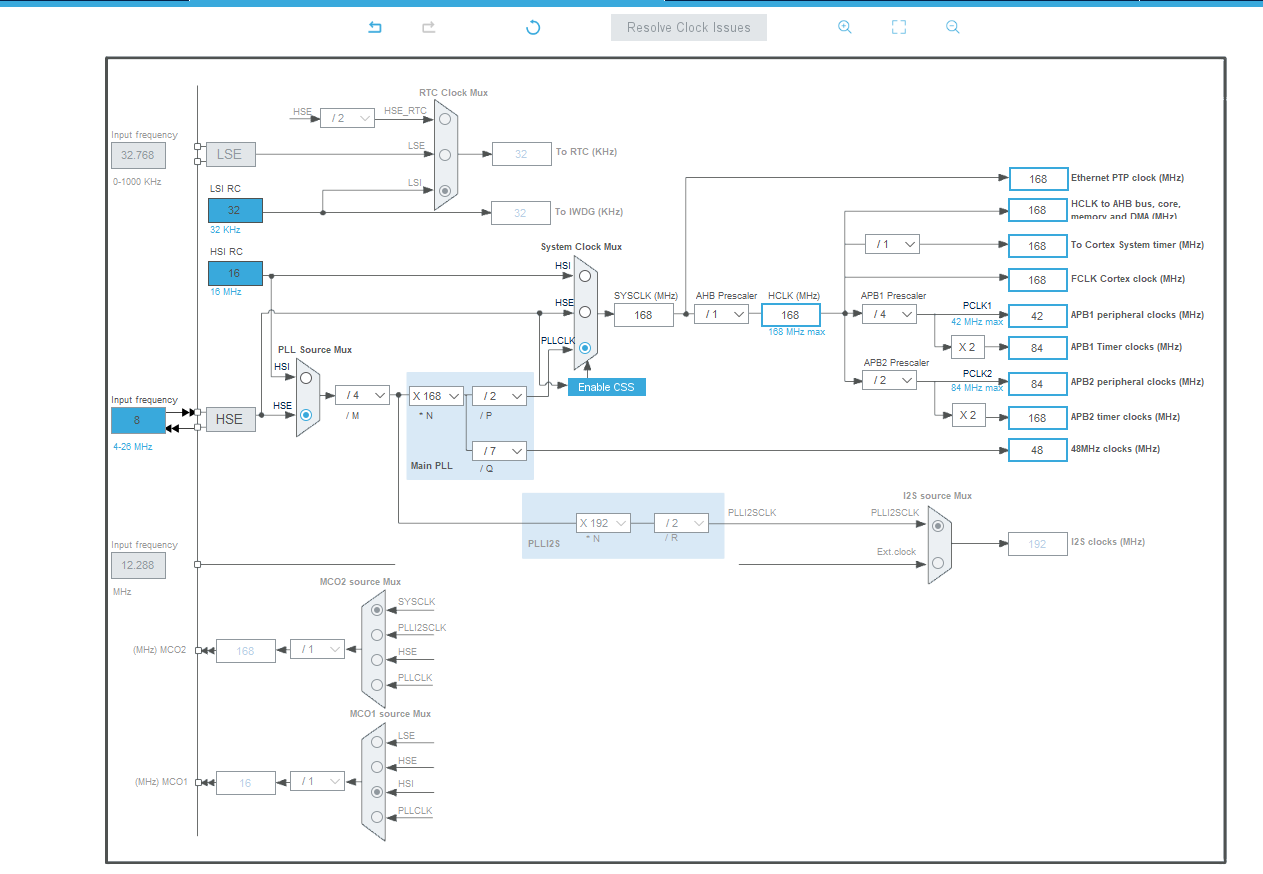The image size is (1263, 874).
Task: Select HSI in MCO1 source Mux
Action: 377,791
